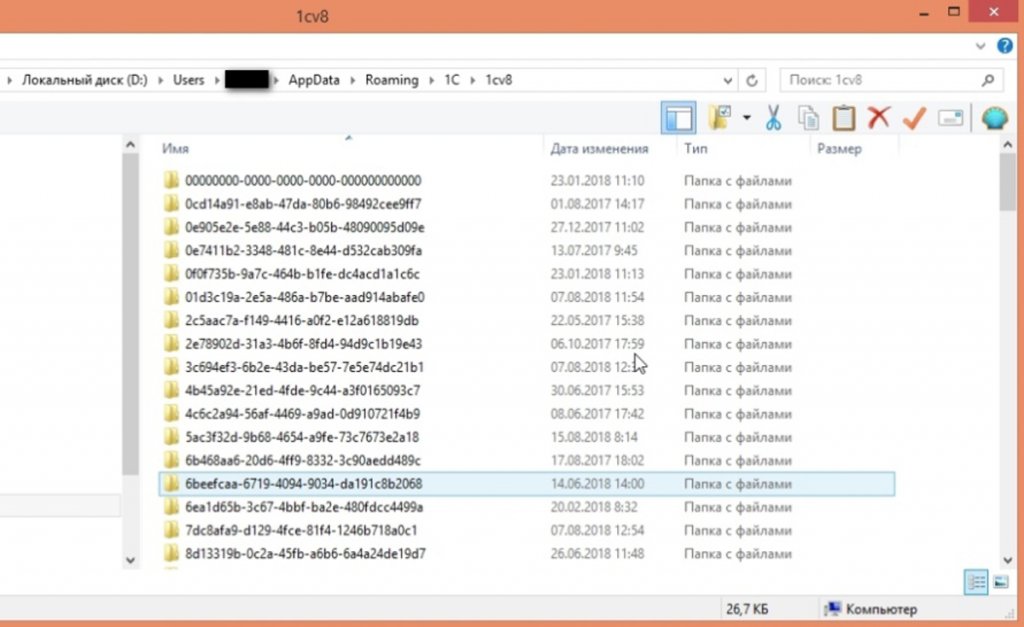
Task: Open dropdown arrow next to folder options icon
Action: [746, 118]
